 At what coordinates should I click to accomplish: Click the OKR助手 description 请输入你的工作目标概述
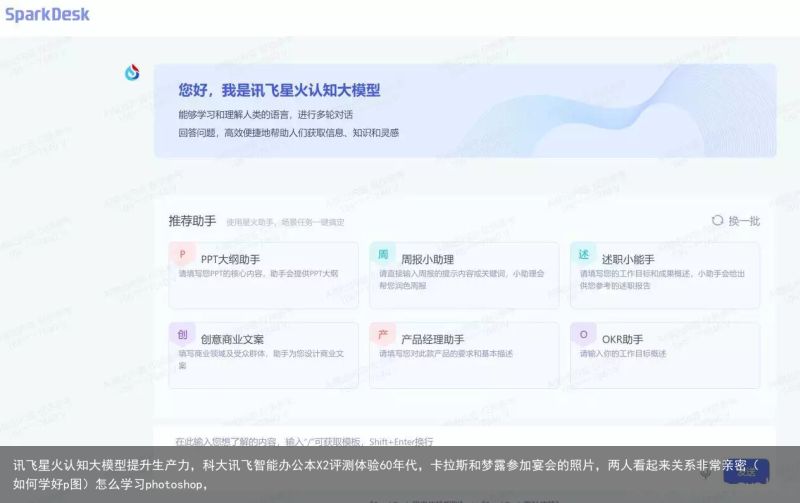(623, 354)
